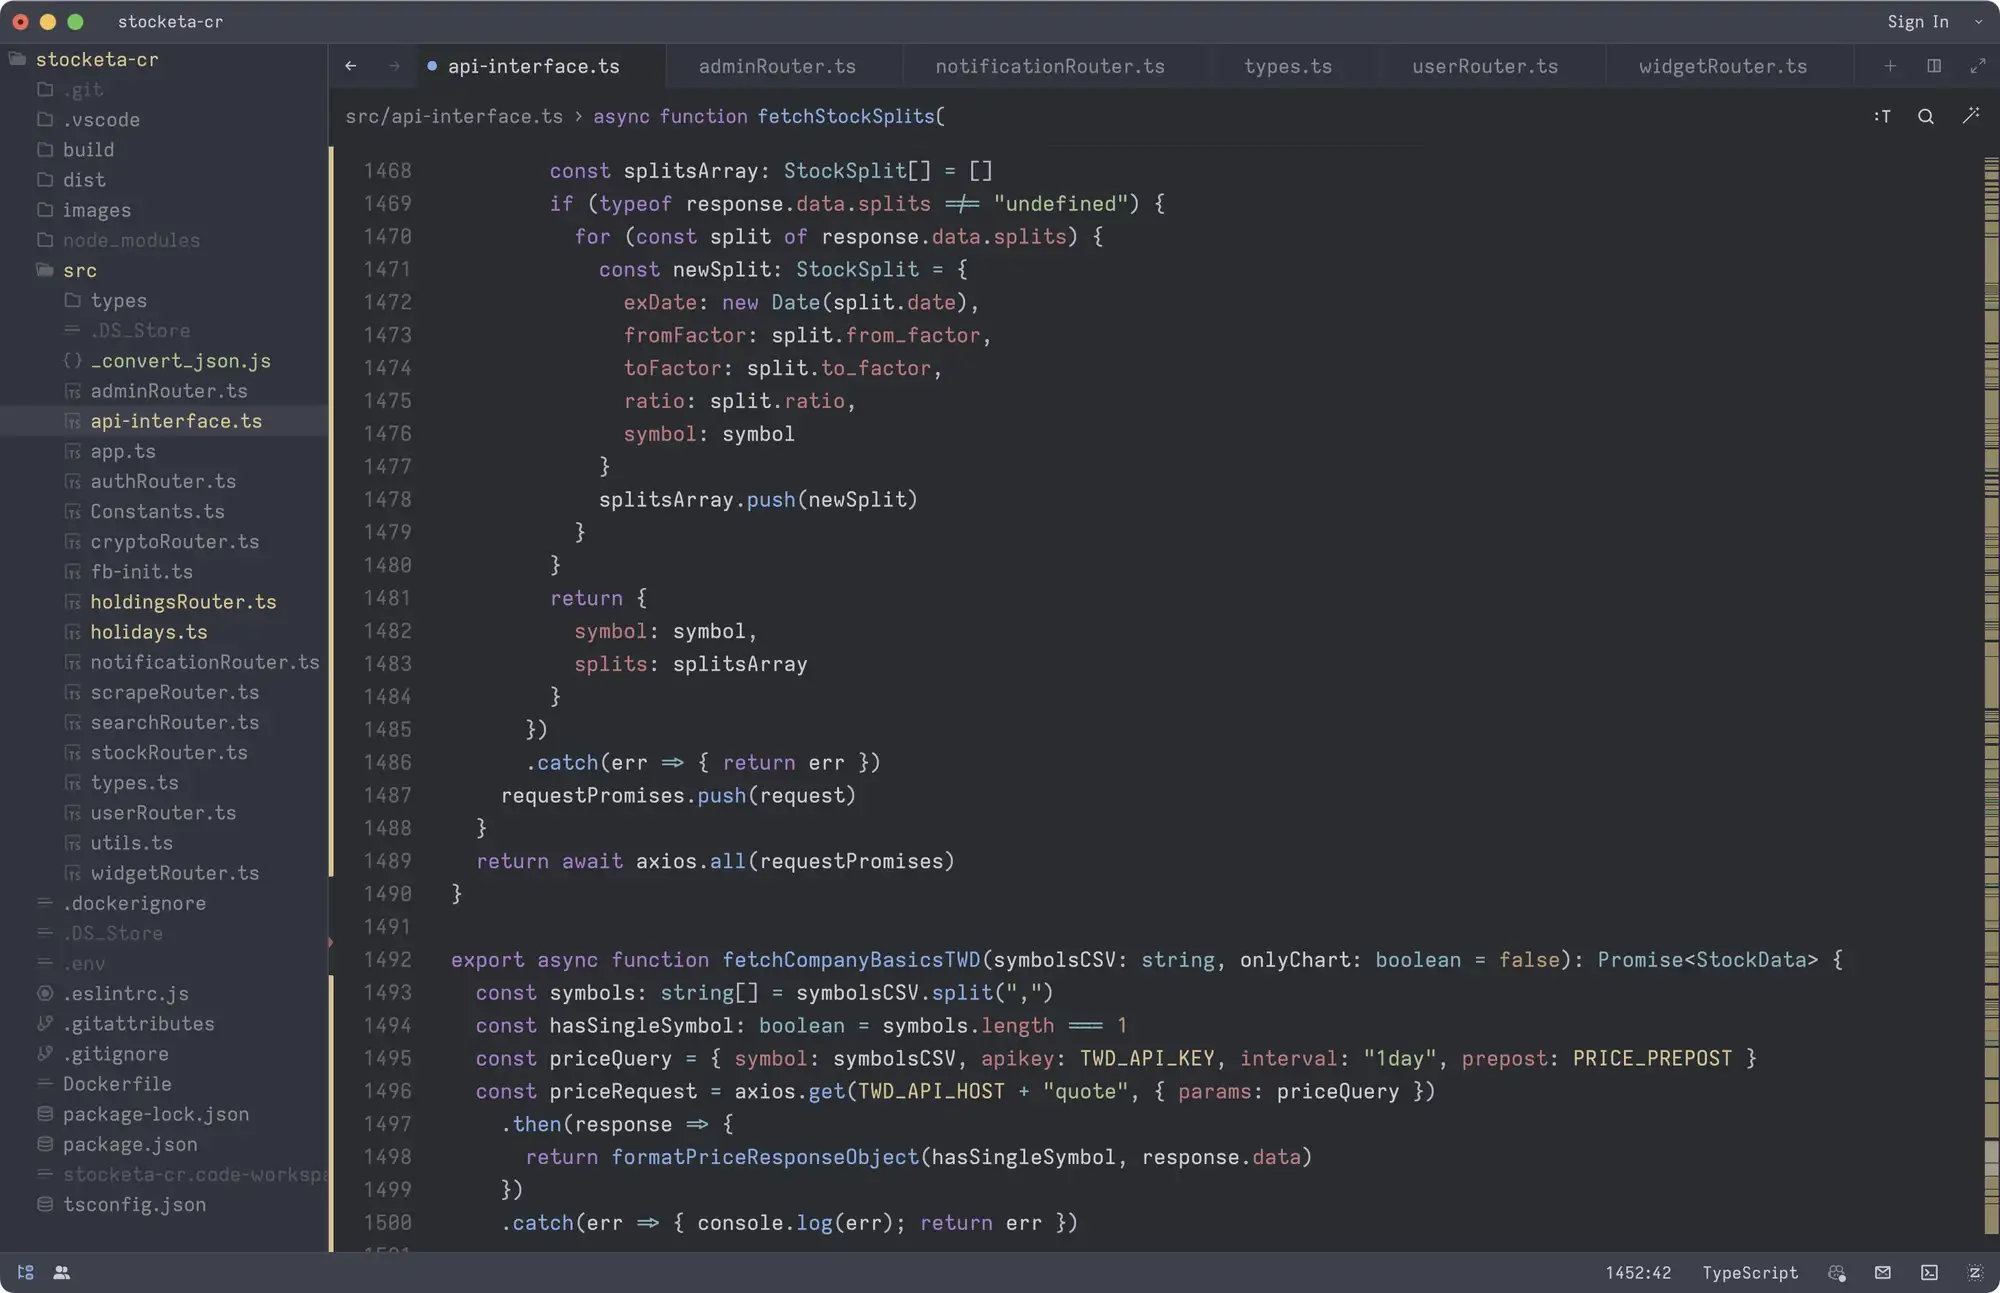The image size is (2000, 1293).
Task: Open .dockerignore in the file tree
Action: pyautogui.click(x=134, y=903)
